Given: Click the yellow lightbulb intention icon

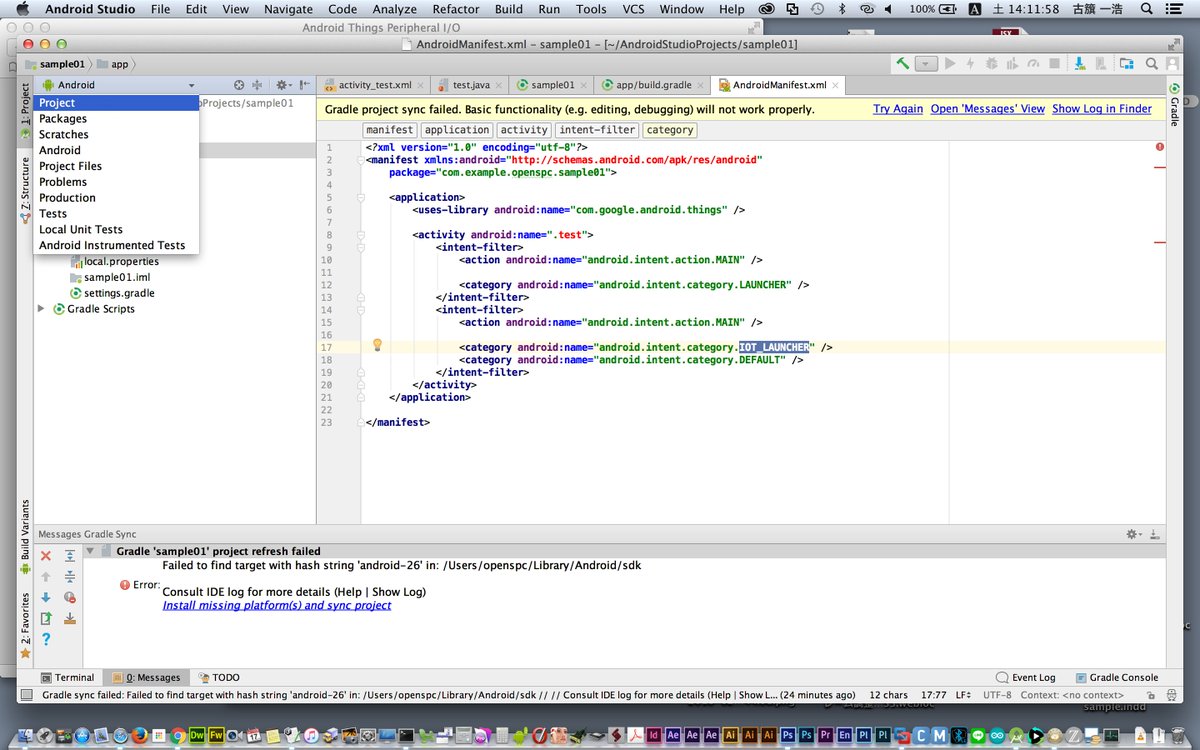Looking at the screenshot, I should [378, 345].
